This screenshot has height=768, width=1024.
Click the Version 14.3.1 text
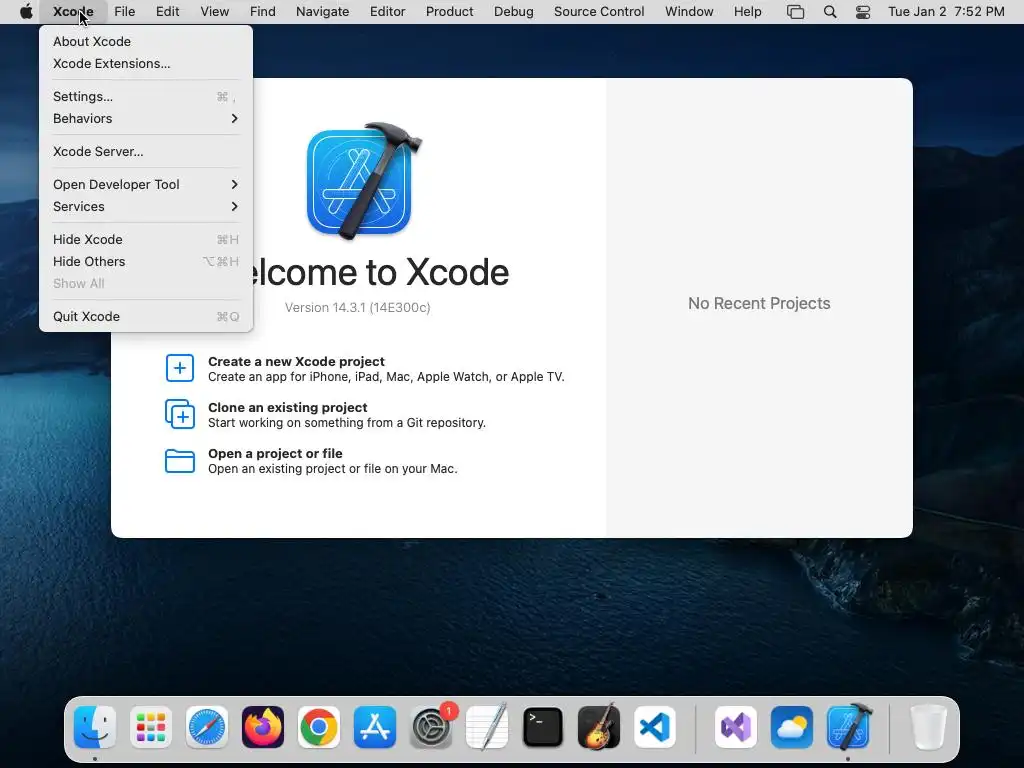point(357,308)
